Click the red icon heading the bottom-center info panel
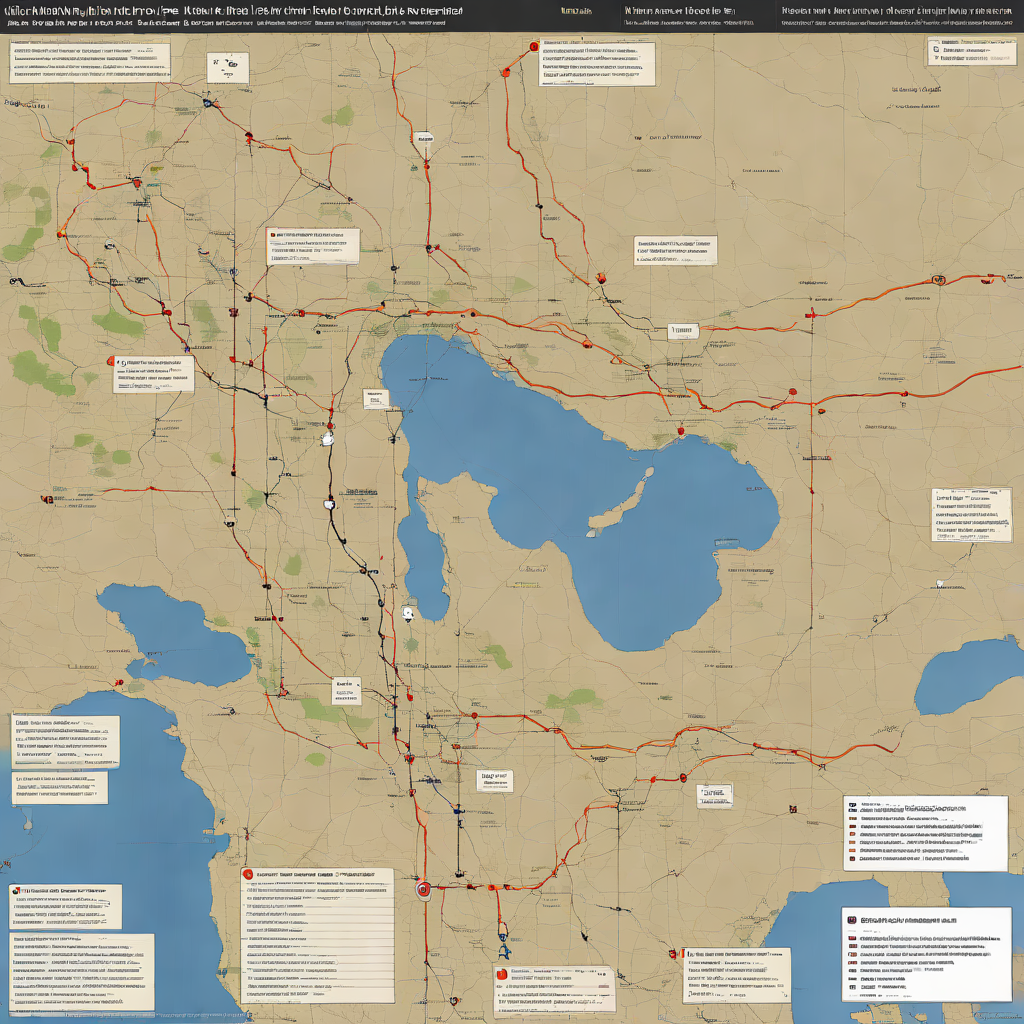1024x1024 pixels. pyautogui.click(x=248, y=873)
